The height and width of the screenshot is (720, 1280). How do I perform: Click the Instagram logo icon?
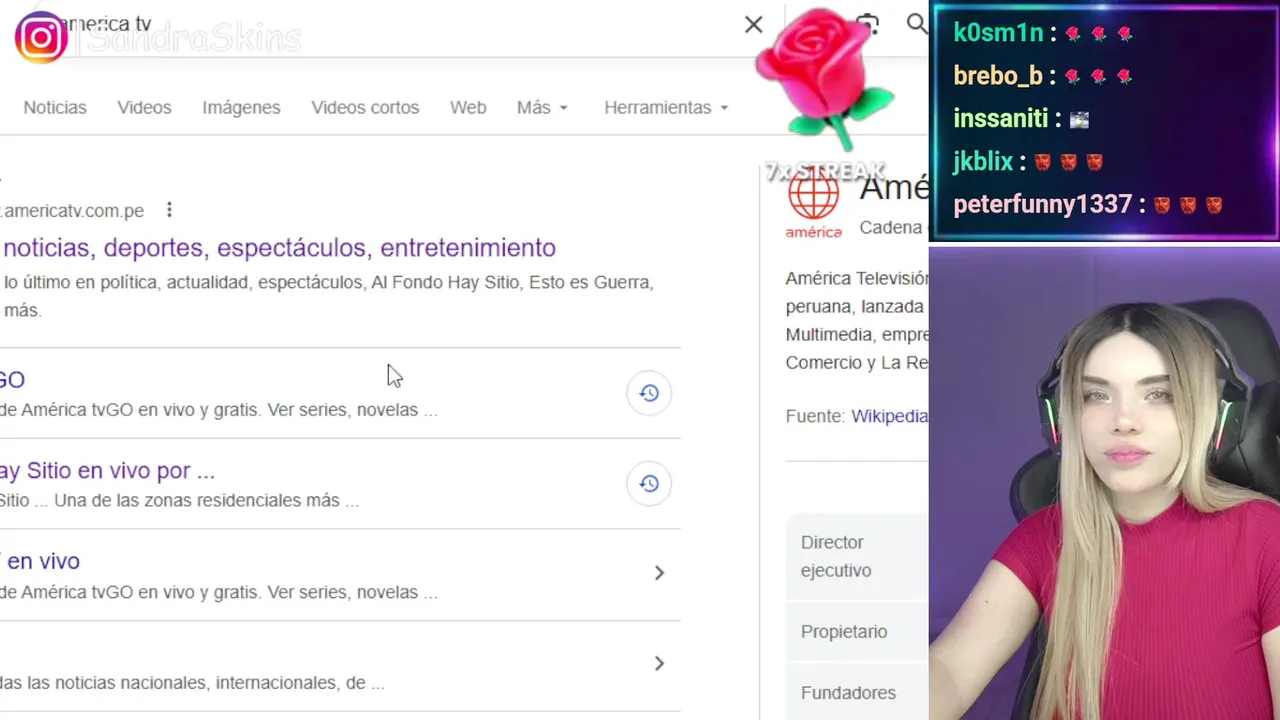[41, 38]
